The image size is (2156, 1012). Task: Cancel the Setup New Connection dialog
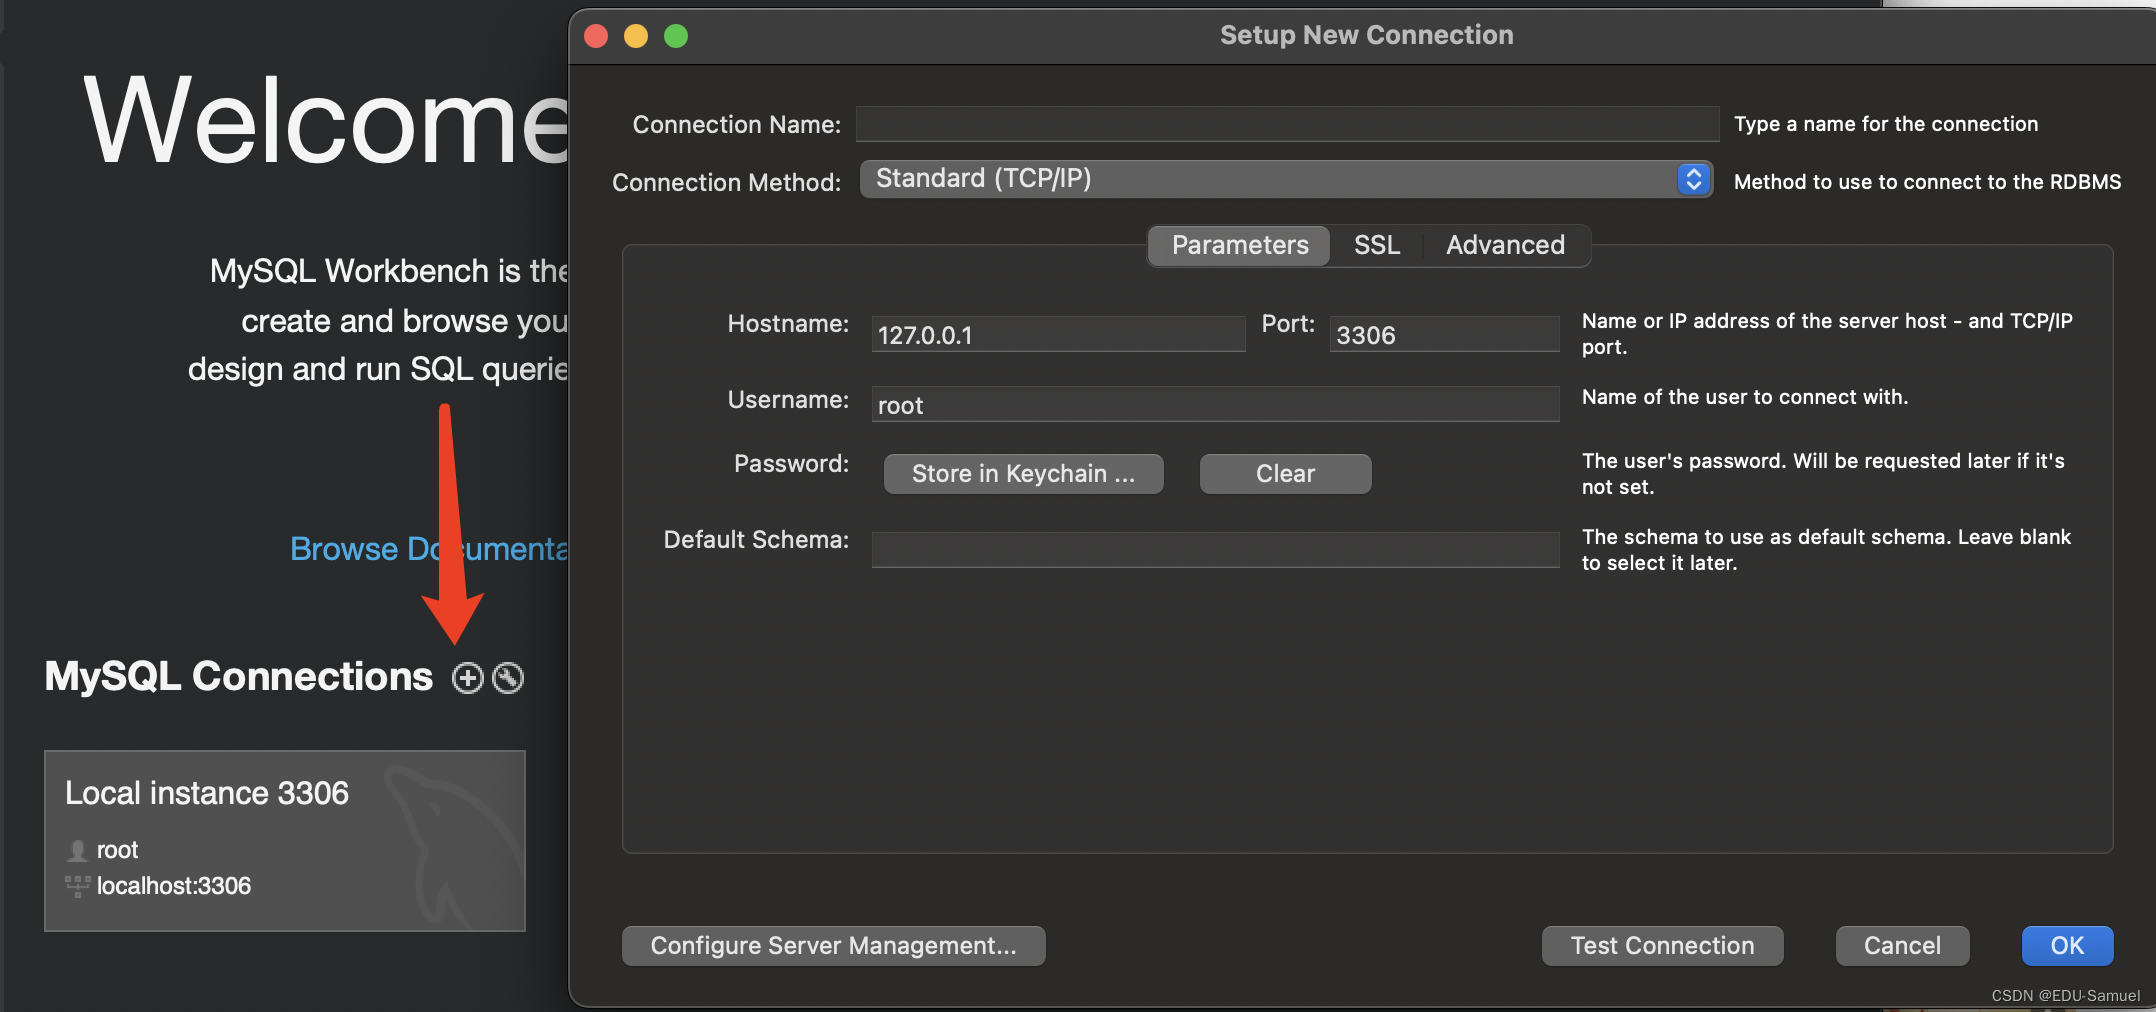tap(1902, 946)
